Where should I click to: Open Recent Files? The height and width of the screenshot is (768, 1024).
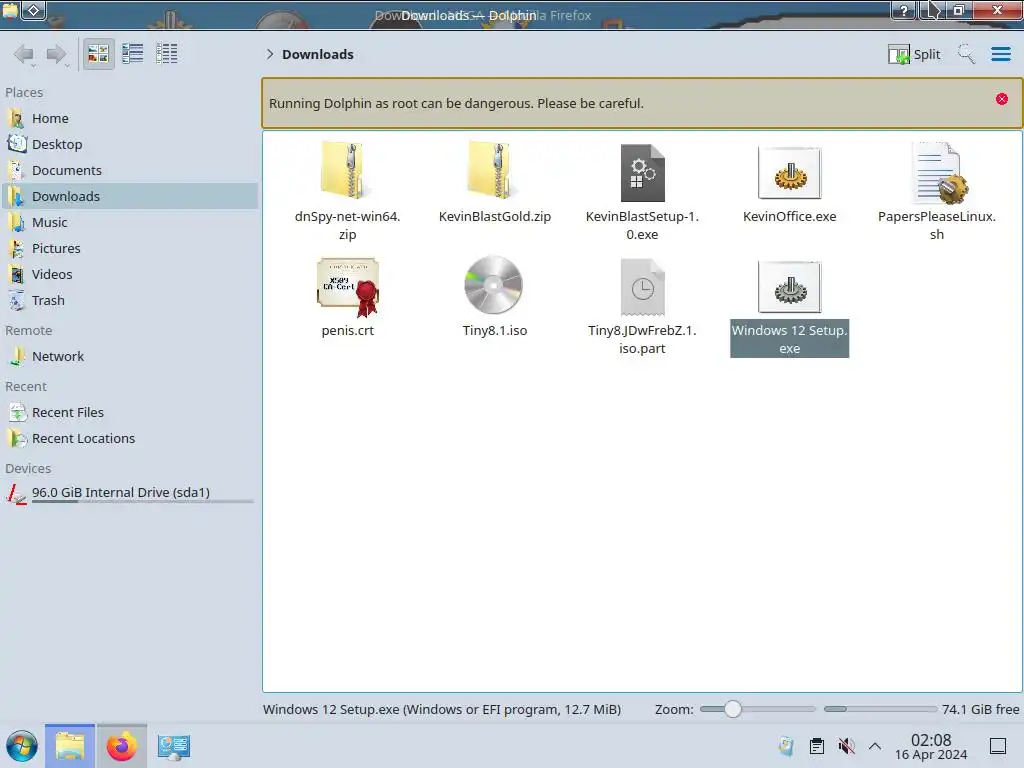(x=129, y=413)
